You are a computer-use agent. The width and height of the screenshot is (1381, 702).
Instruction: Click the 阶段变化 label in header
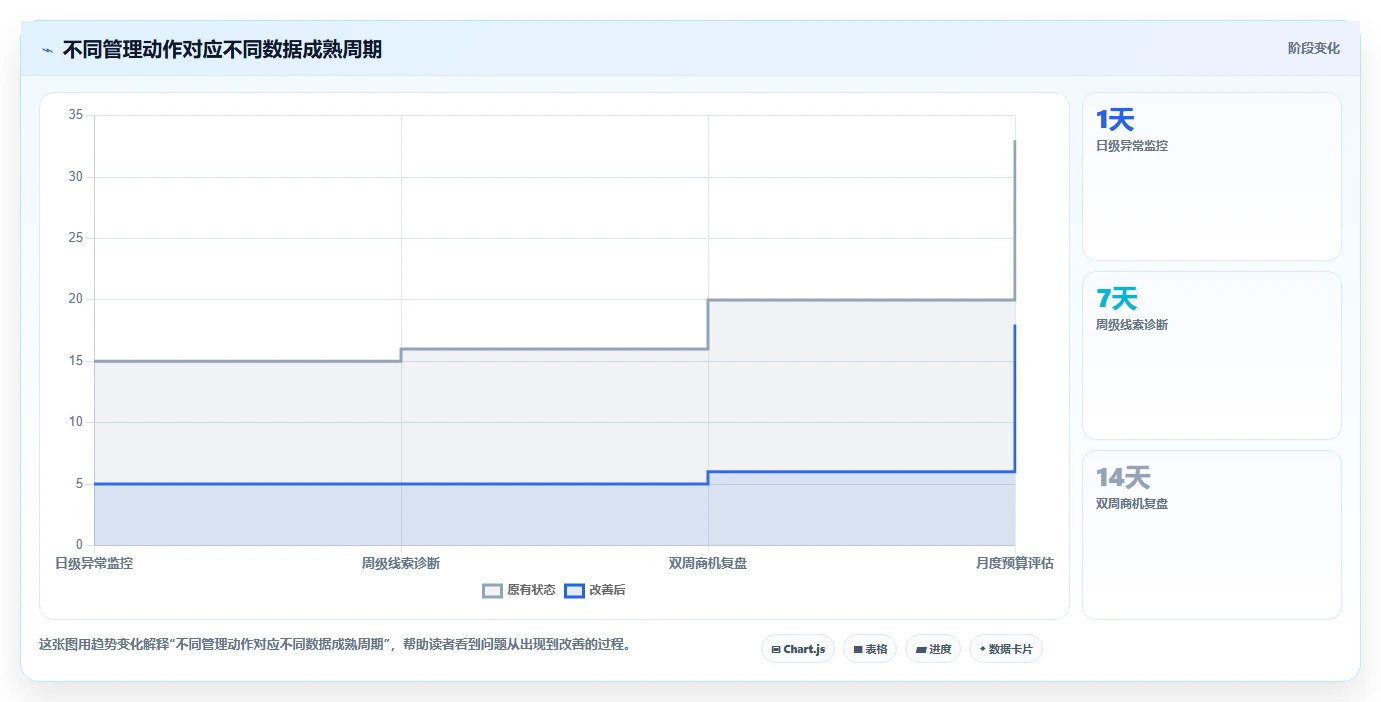coord(1313,48)
